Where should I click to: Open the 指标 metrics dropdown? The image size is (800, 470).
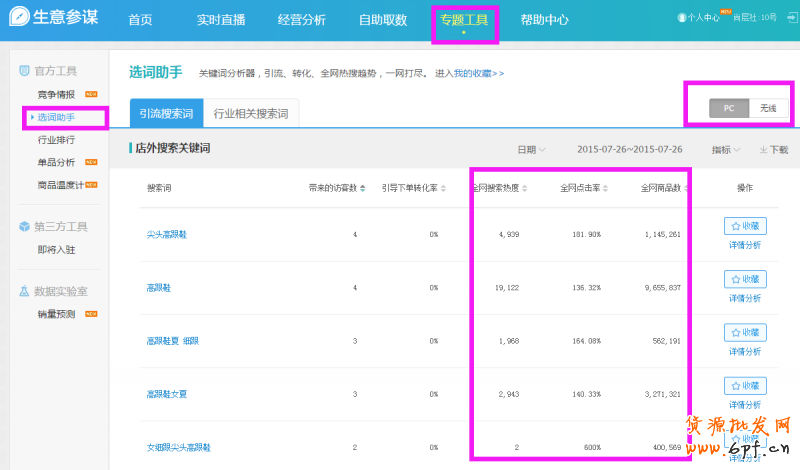(x=725, y=149)
